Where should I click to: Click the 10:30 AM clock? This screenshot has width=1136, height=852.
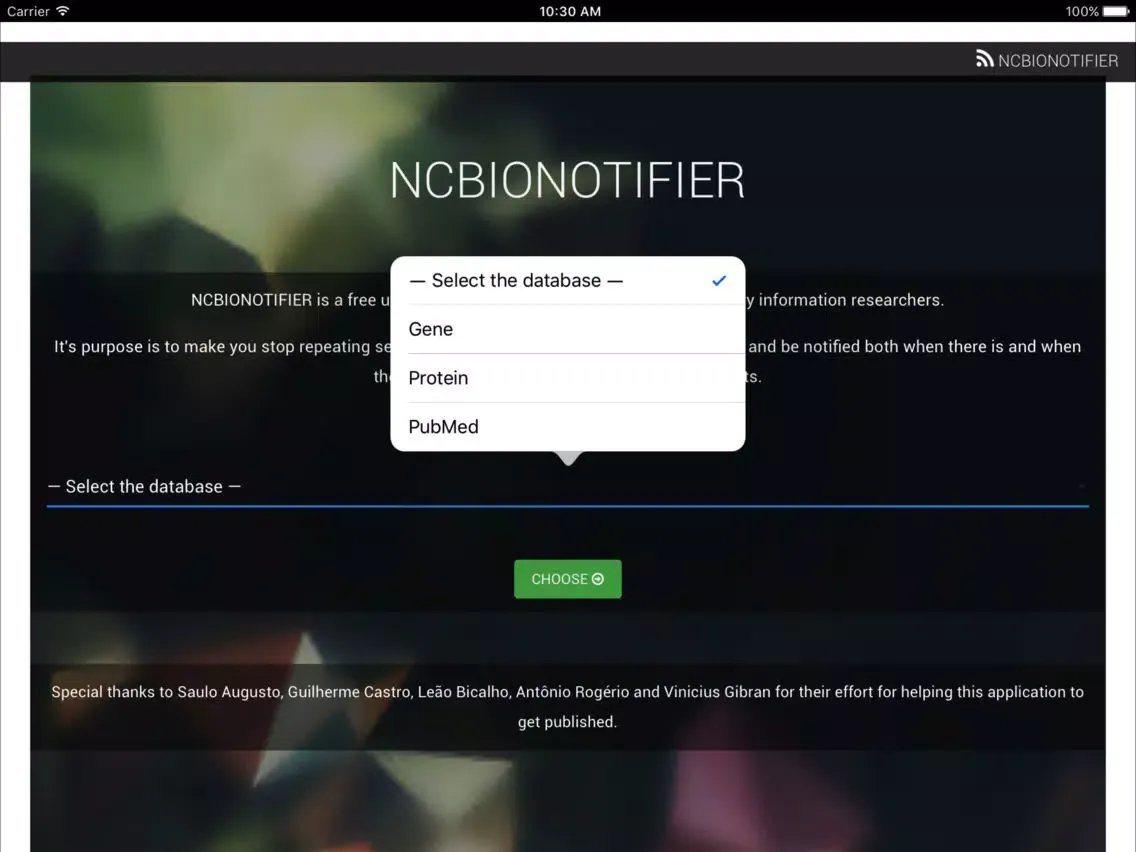pos(570,12)
